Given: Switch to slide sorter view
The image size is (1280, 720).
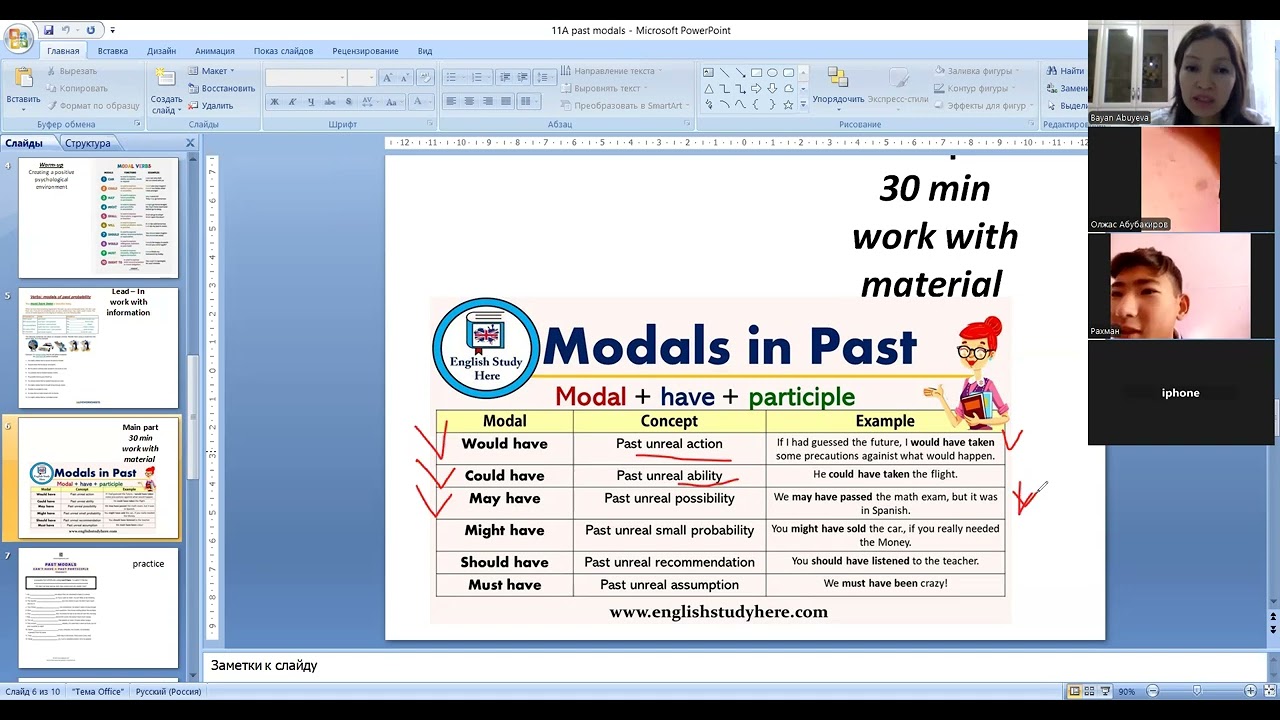Looking at the screenshot, I should point(1089,691).
